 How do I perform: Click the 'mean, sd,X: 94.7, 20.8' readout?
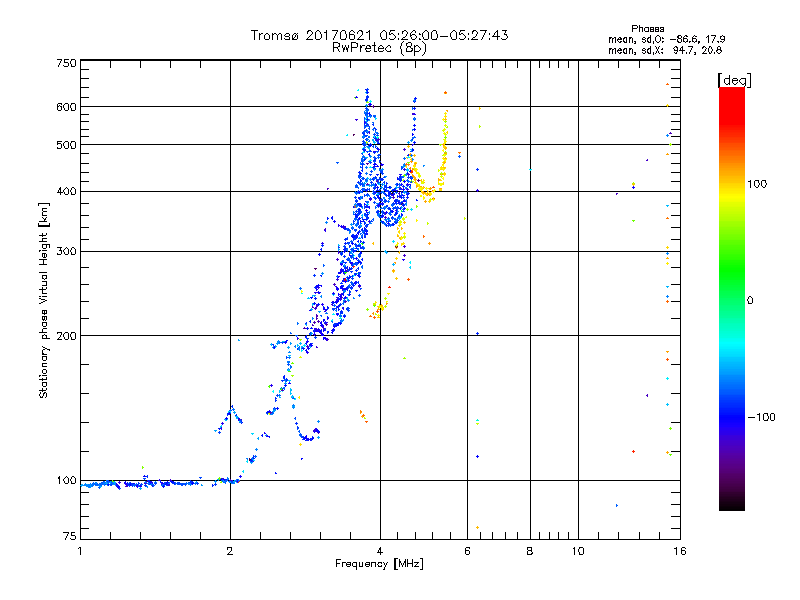pyautogui.click(x=665, y=50)
